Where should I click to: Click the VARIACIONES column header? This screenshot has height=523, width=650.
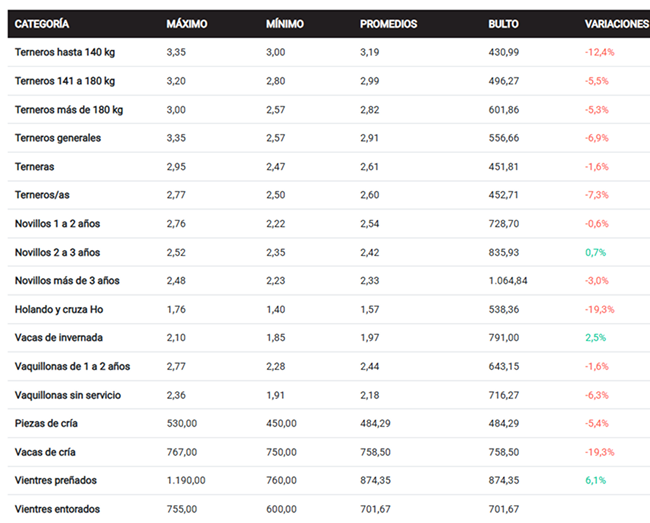616,24
